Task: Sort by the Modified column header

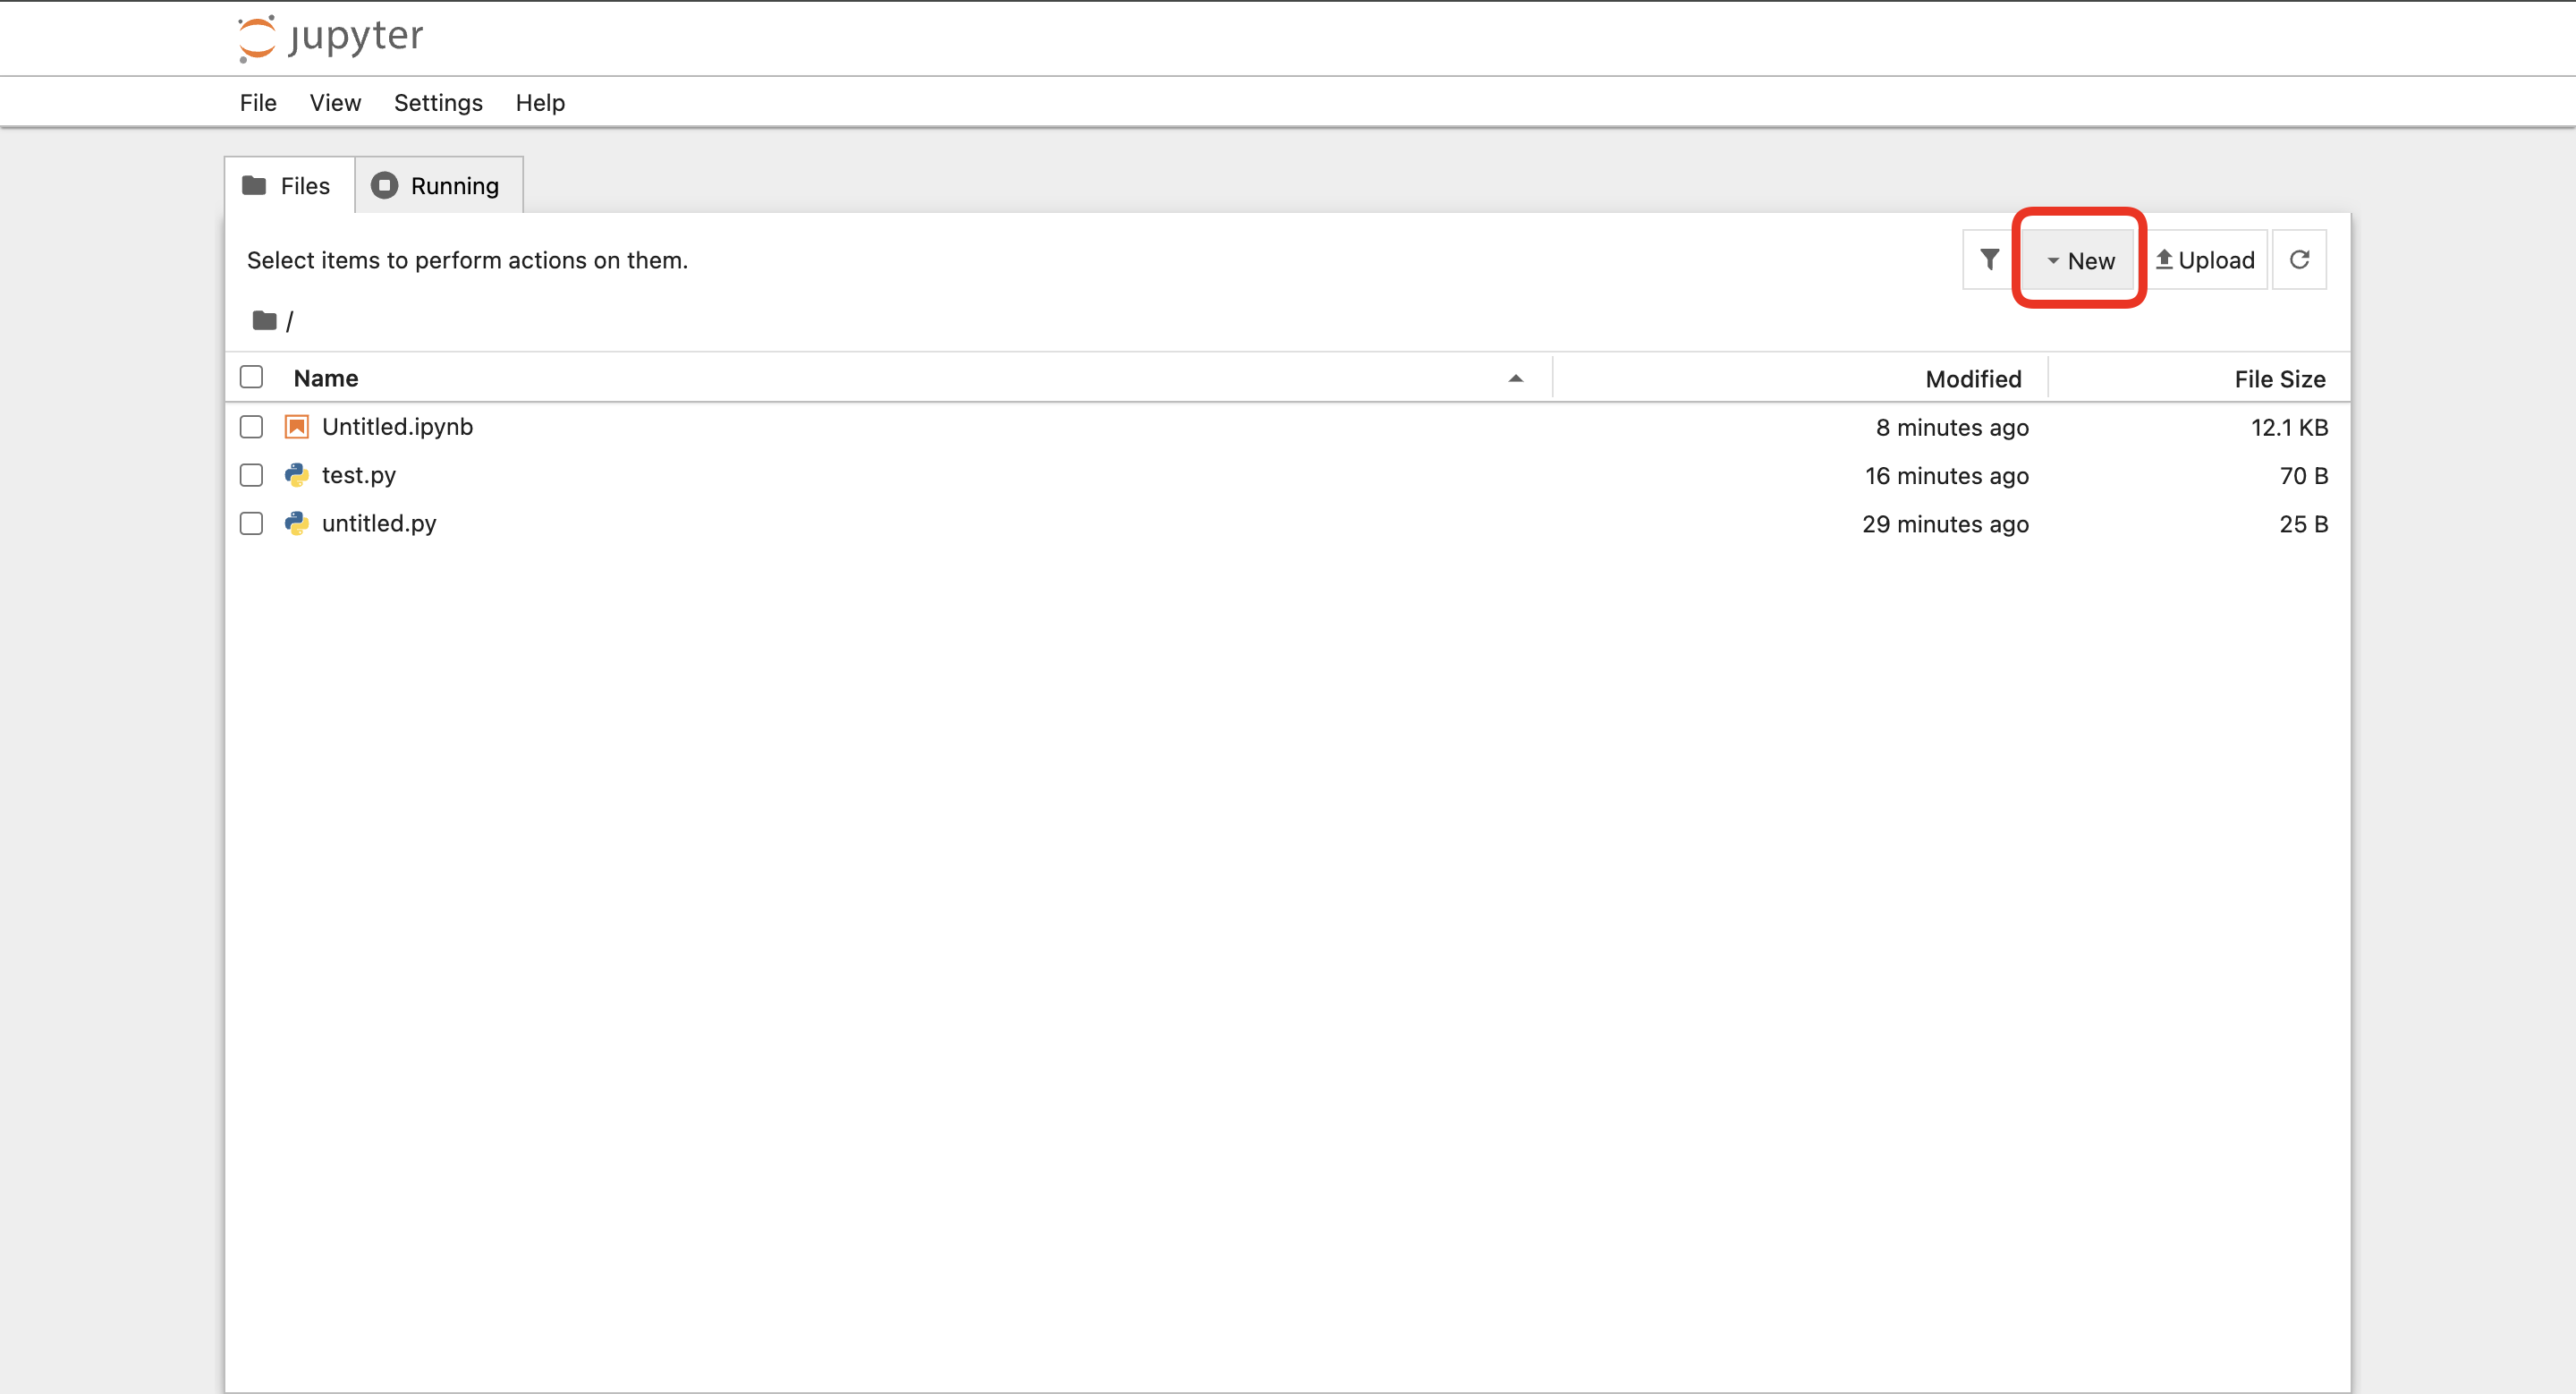Action: (1972, 379)
